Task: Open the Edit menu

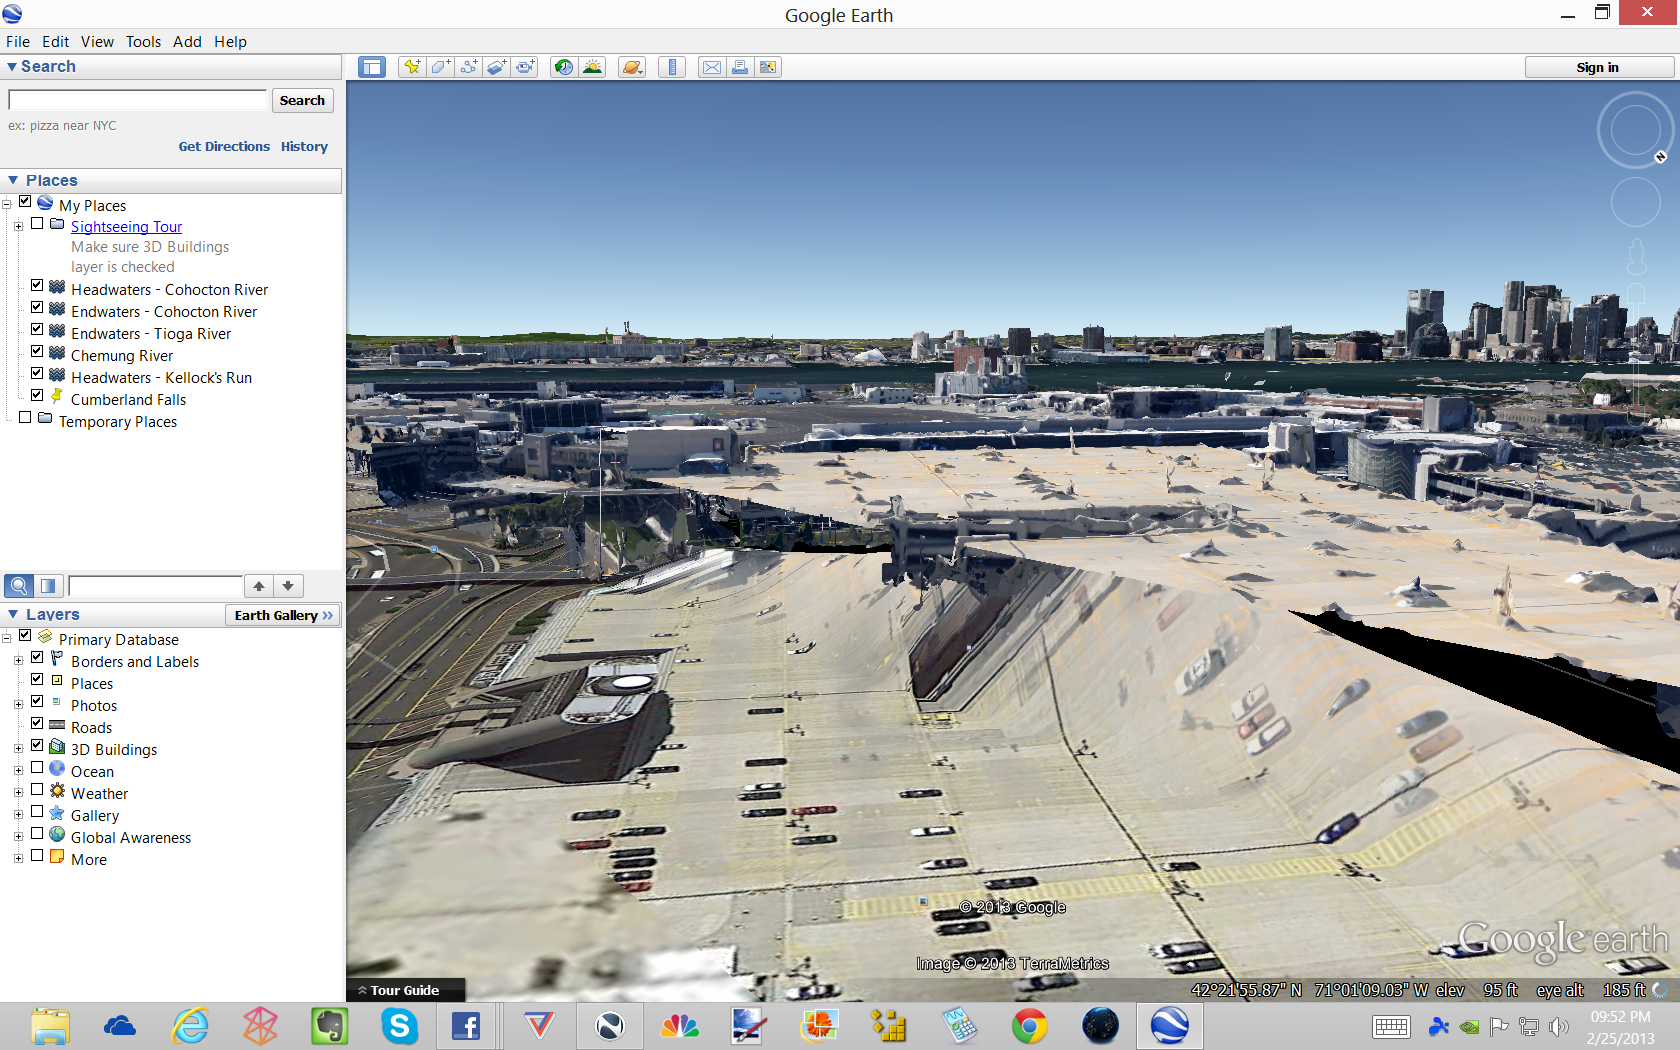Action: (x=55, y=42)
